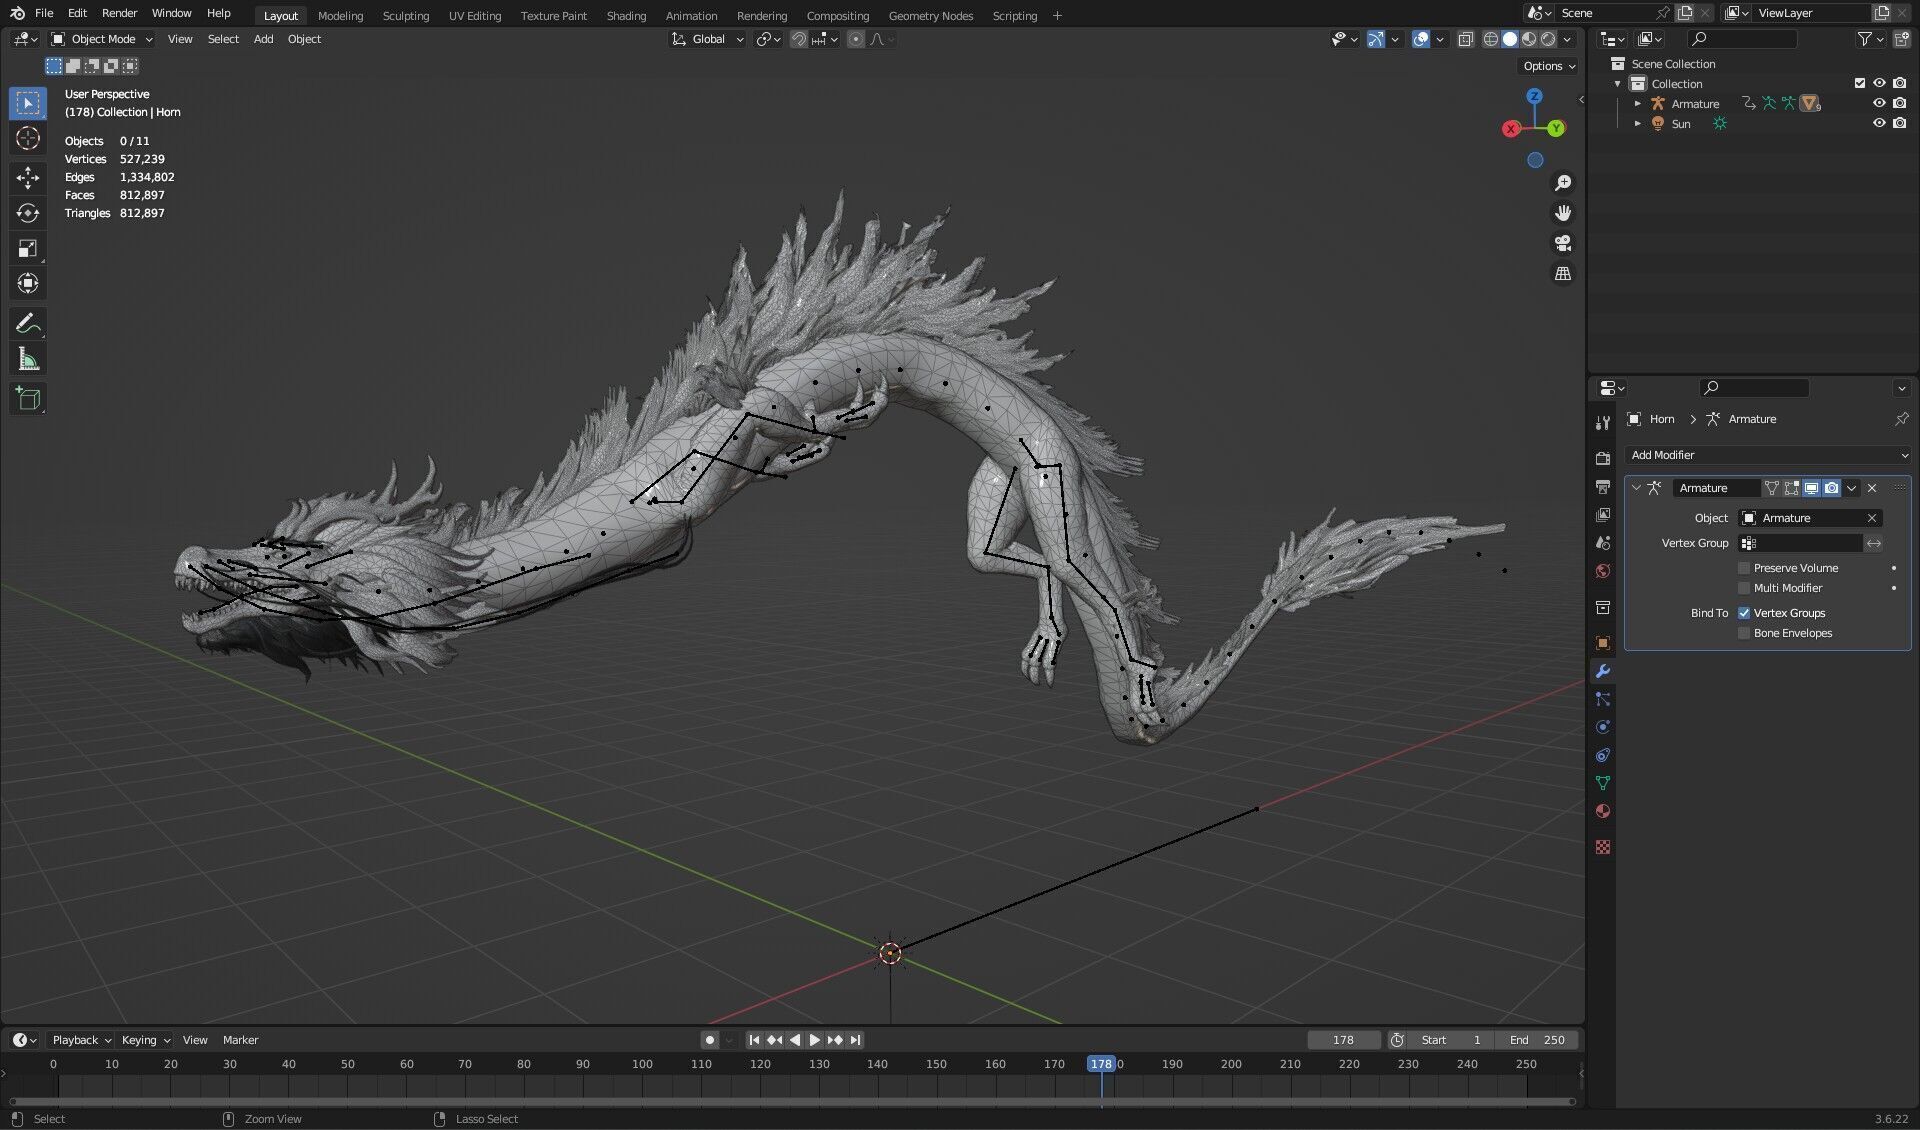Switch to wireframe viewport shading
Image resolution: width=1920 pixels, height=1130 pixels.
click(1490, 39)
